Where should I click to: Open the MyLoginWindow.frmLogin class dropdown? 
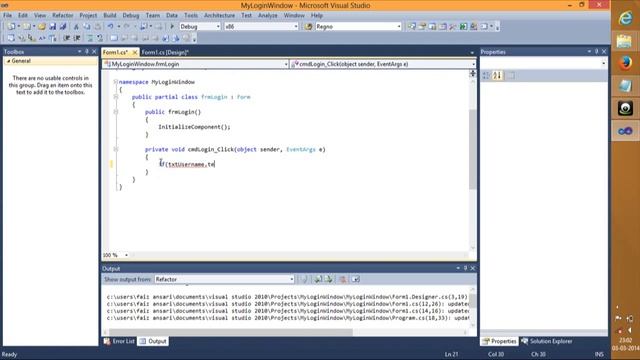pyautogui.click(x=285, y=64)
